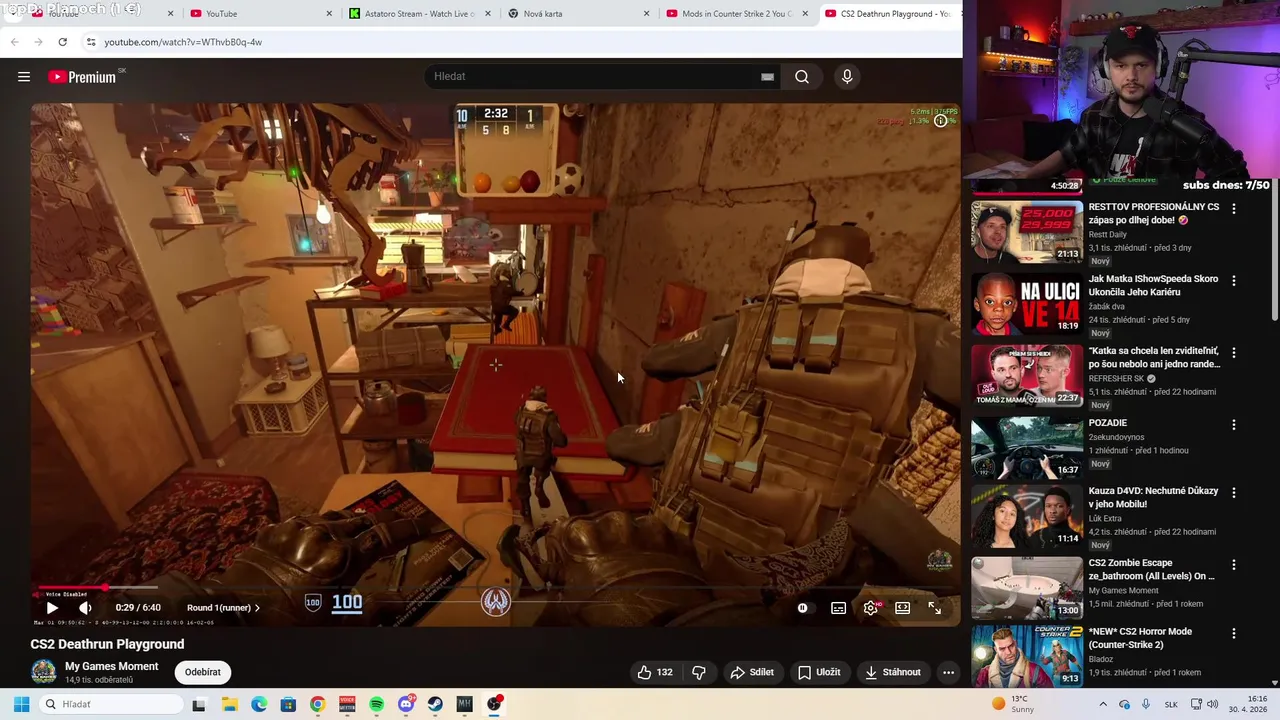
Task: Download the video with Stáhnout
Action: pos(893,672)
